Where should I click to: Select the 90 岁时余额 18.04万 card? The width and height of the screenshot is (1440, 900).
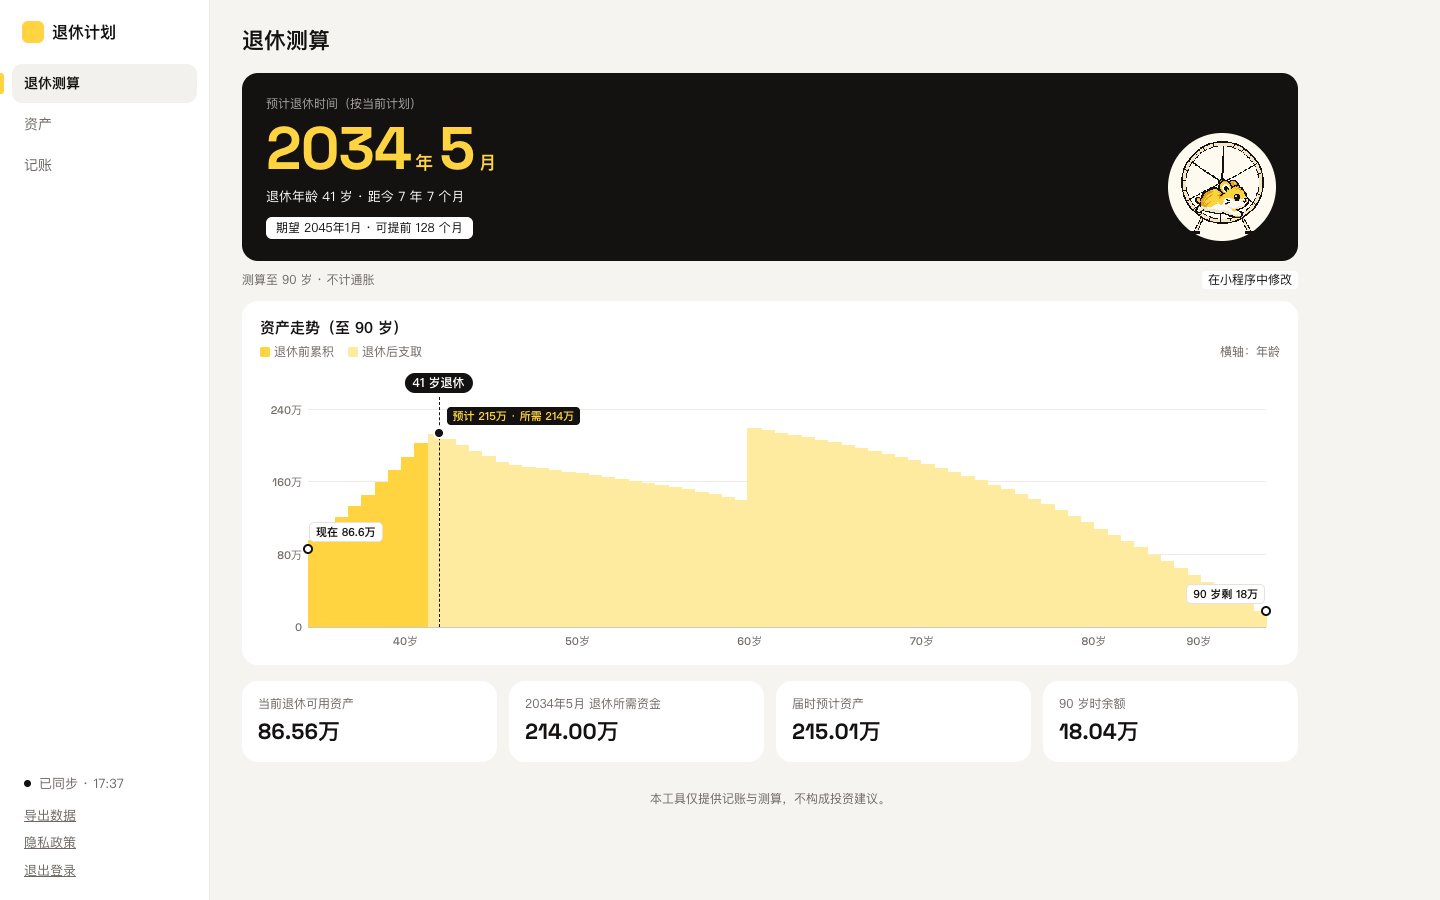click(x=1170, y=722)
